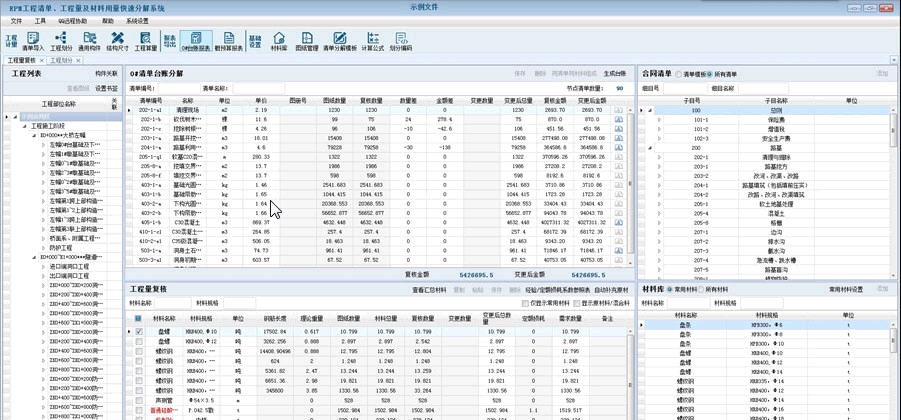Click the 常用材料设置 button
This screenshot has width=901, height=420.
click(846, 290)
